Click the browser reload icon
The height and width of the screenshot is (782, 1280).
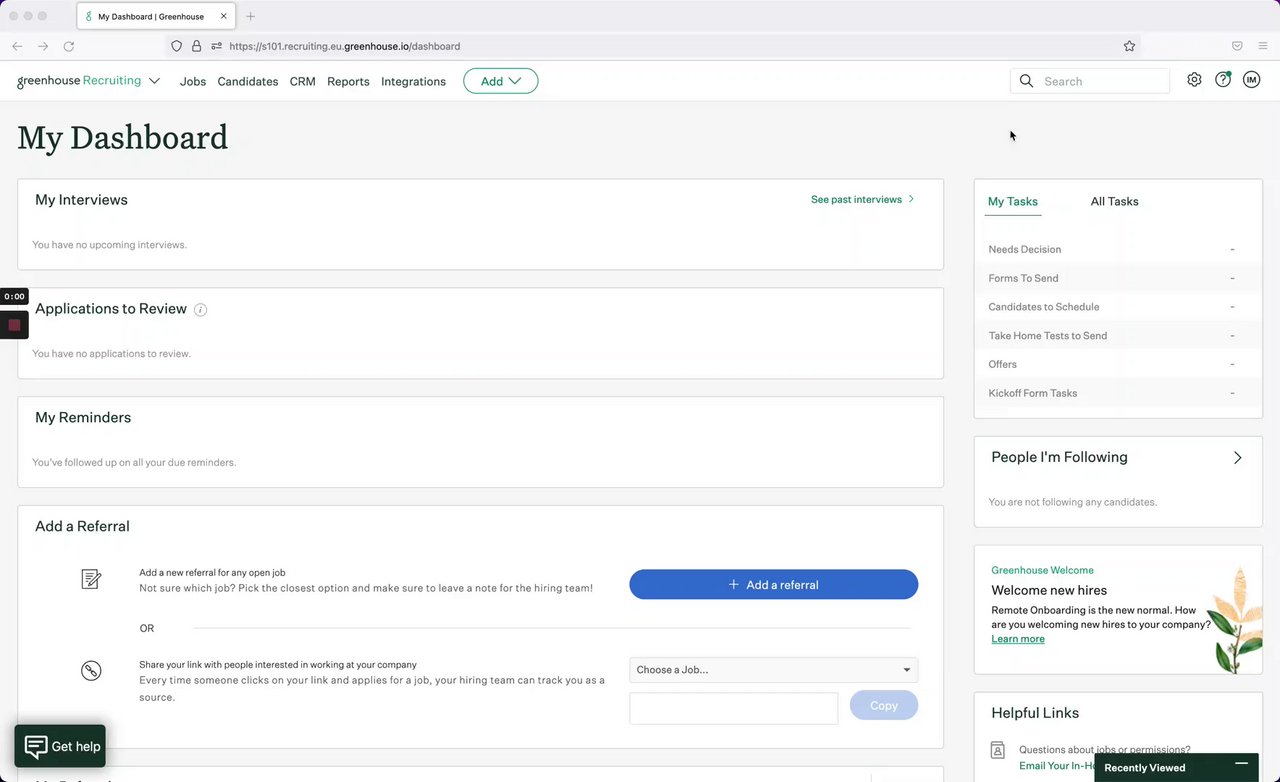tap(69, 46)
